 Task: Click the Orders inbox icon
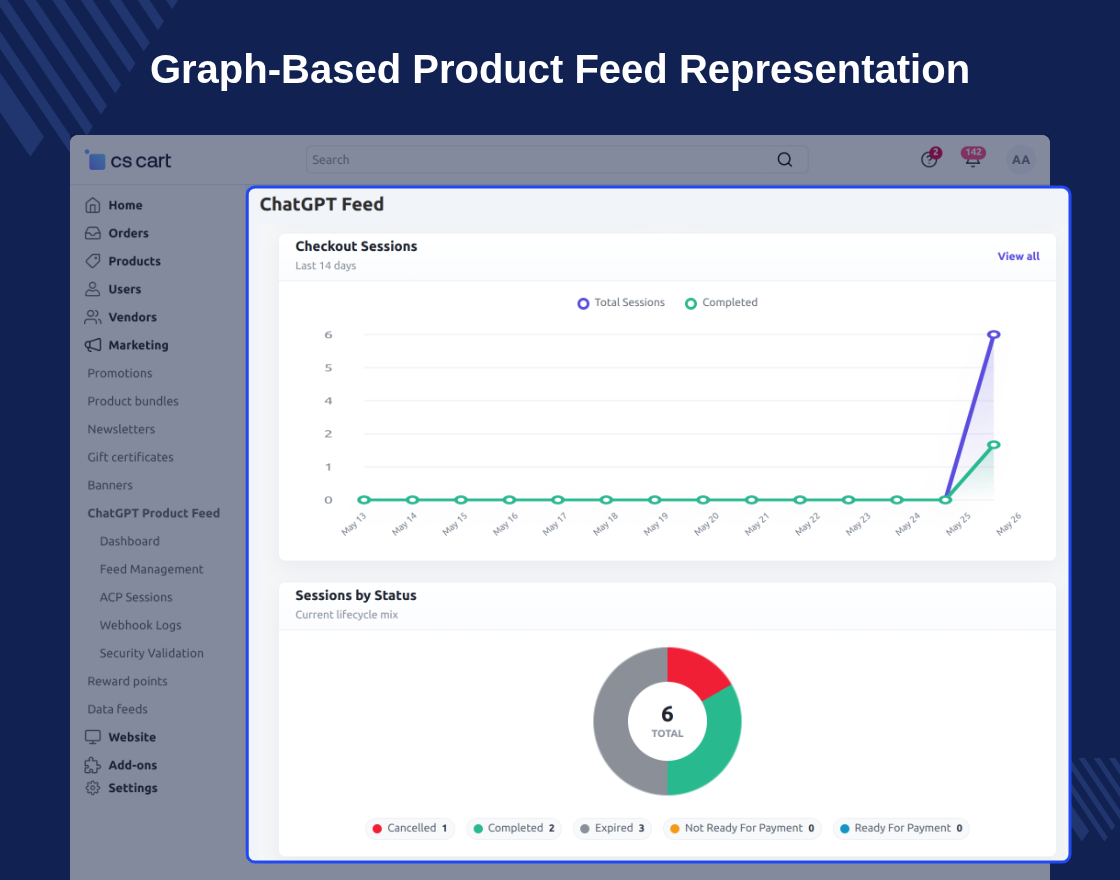click(93, 233)
